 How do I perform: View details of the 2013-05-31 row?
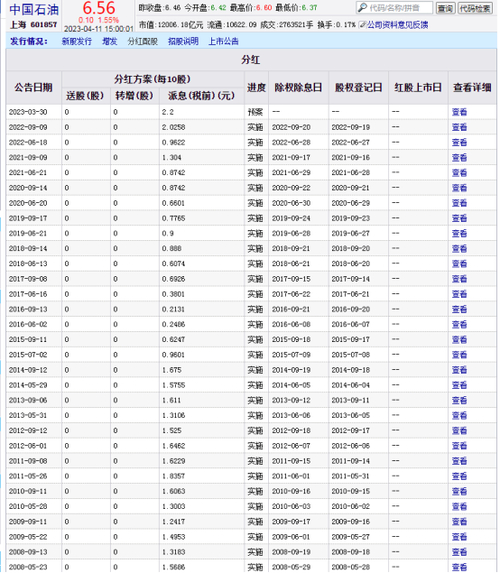pos(459,415)
